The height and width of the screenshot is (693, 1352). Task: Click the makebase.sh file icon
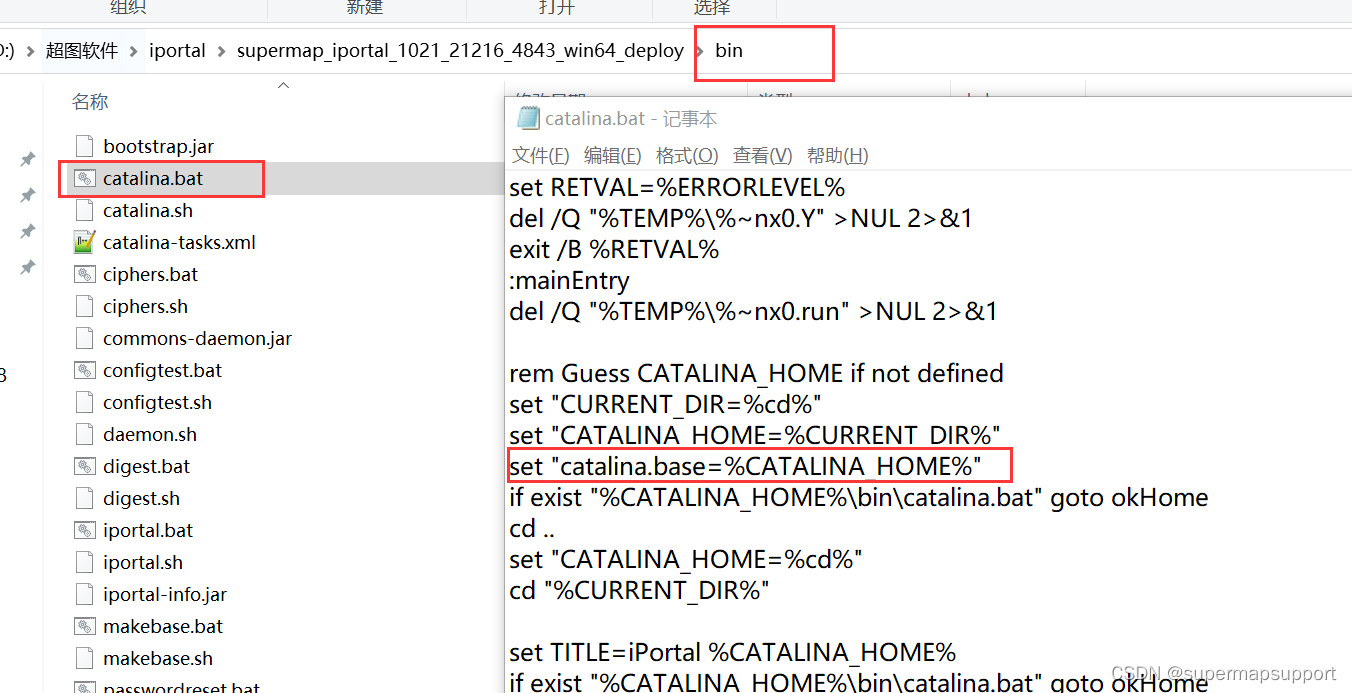click(84, 658)
